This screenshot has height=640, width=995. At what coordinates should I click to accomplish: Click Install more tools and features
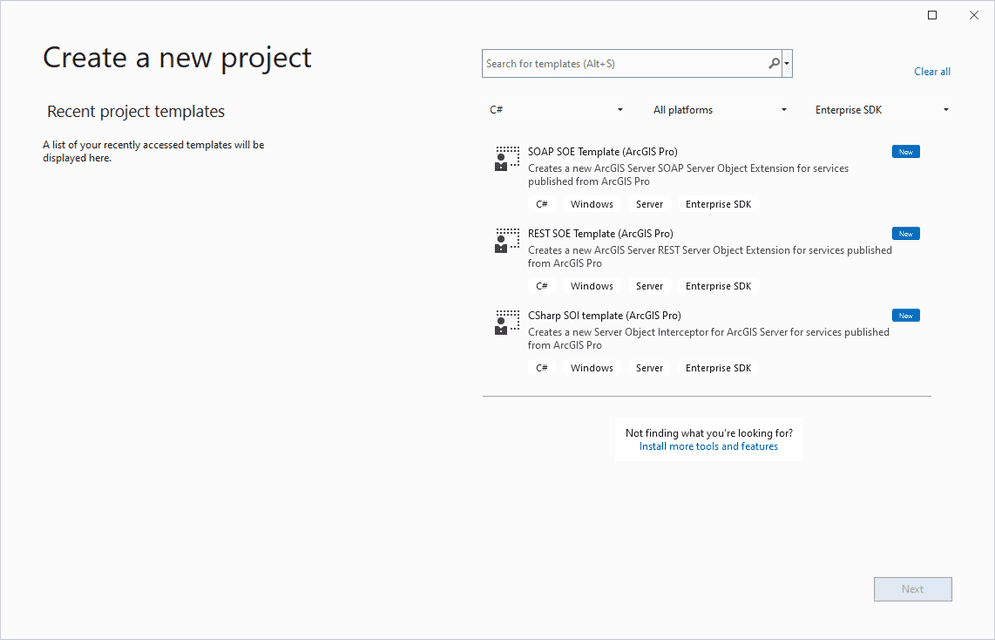pos(708,447)
